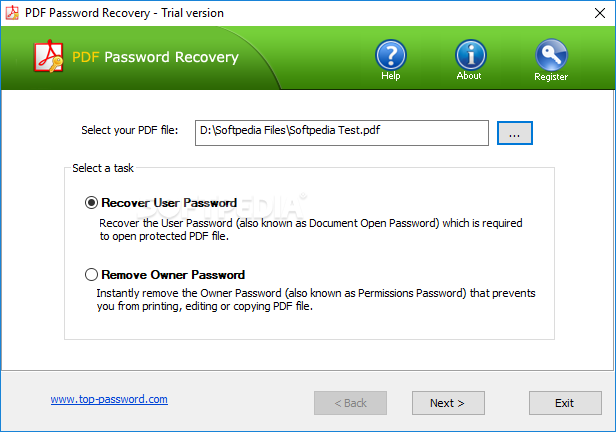Click the Recover User Password description text
616x432 pixels.
click(311, 230)
